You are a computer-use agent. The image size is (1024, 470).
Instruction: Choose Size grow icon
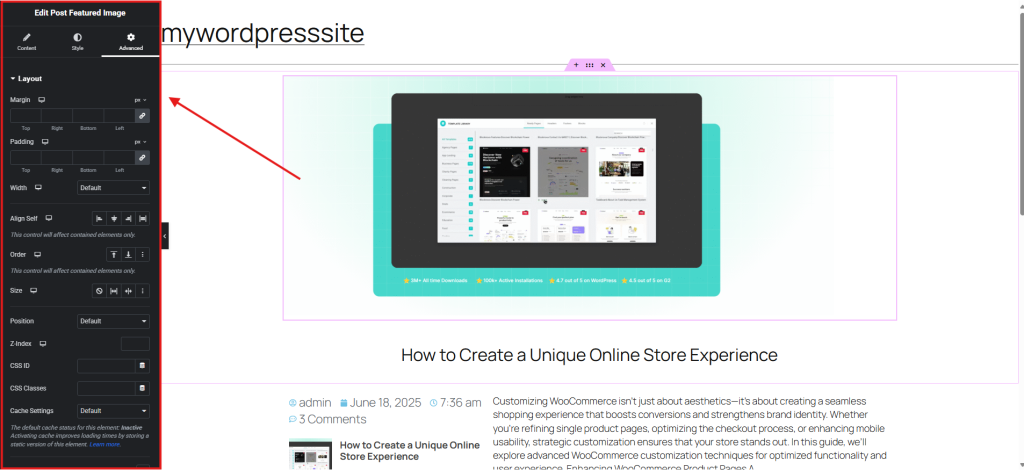click(113, 291)
